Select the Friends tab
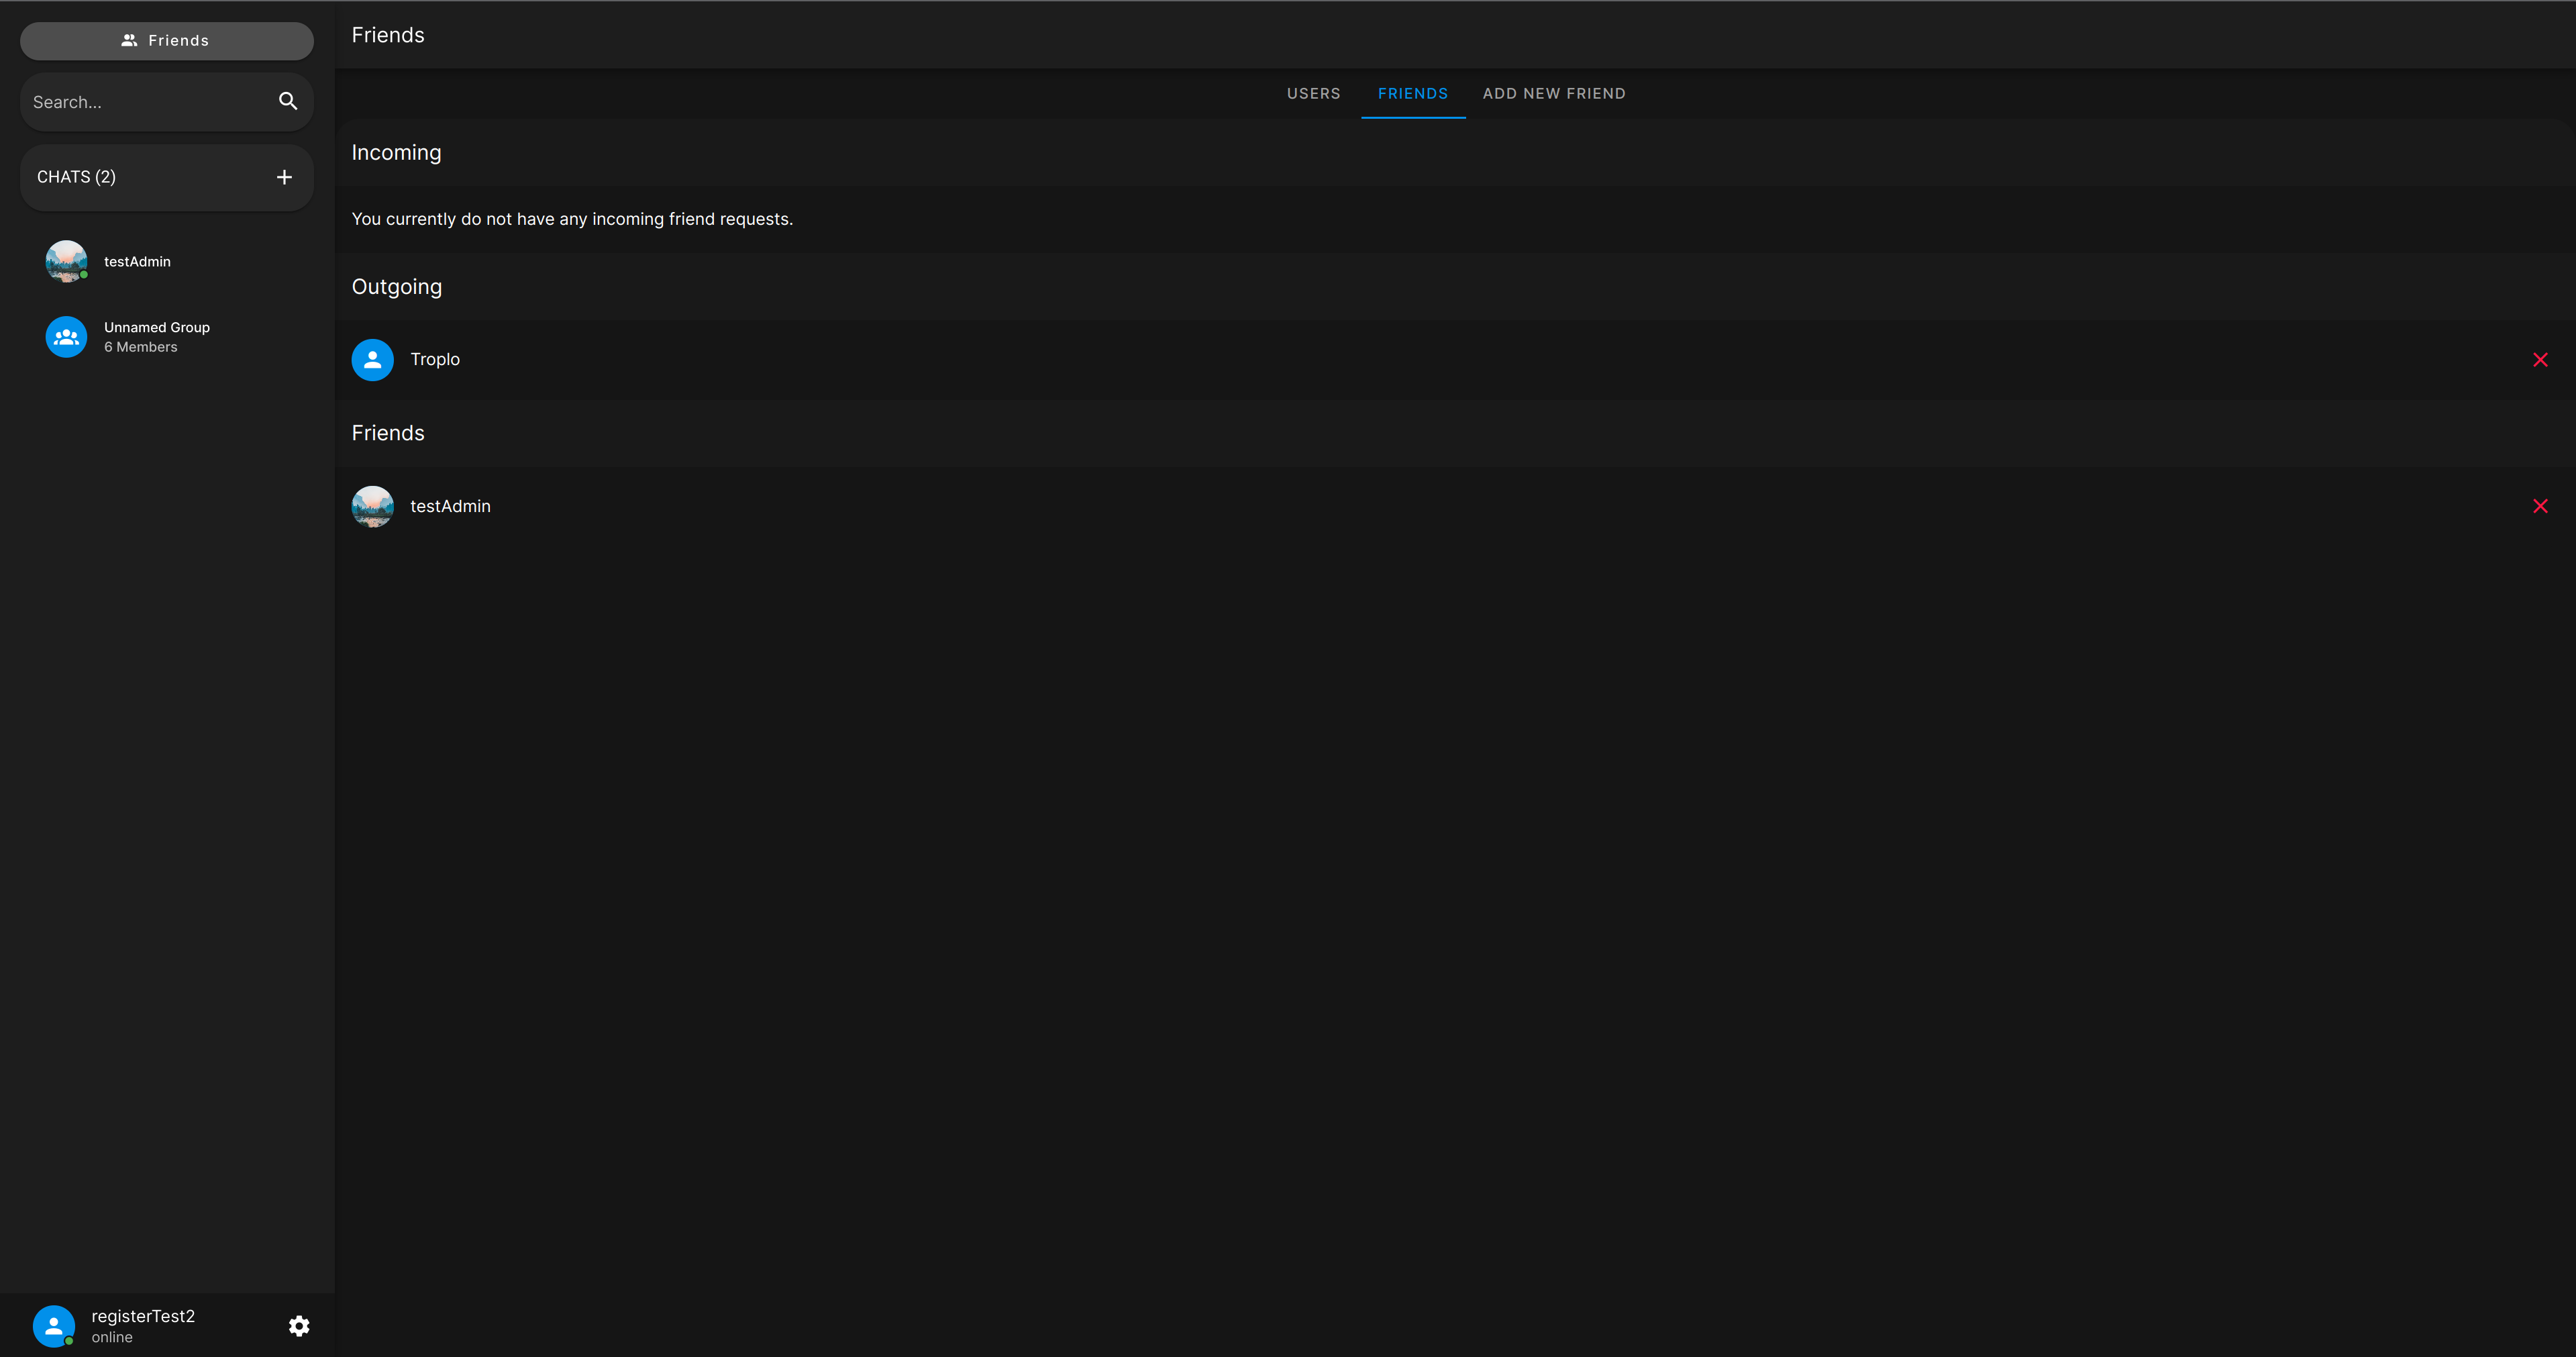 (1412, 94)
